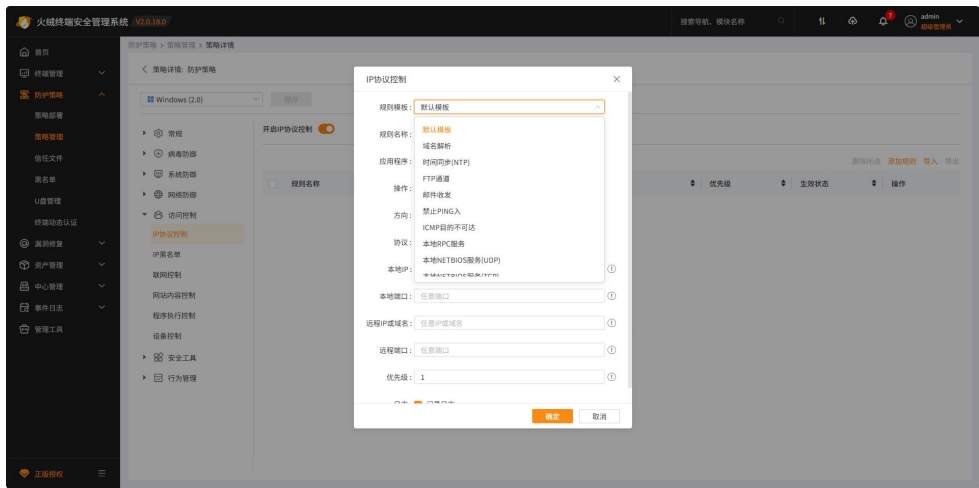Open the cloud upload icon in header
The image size is (979, 488).
pyautogui.click(x=852, y=21)
